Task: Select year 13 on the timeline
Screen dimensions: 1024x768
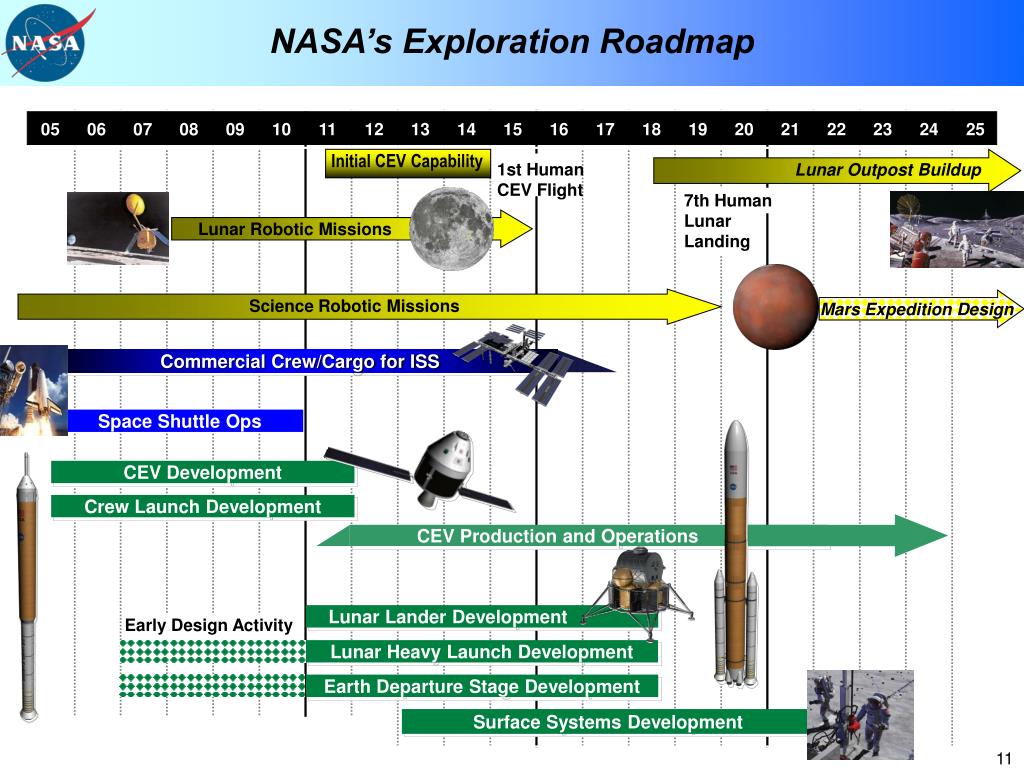Action: click(x=420, y=129)
